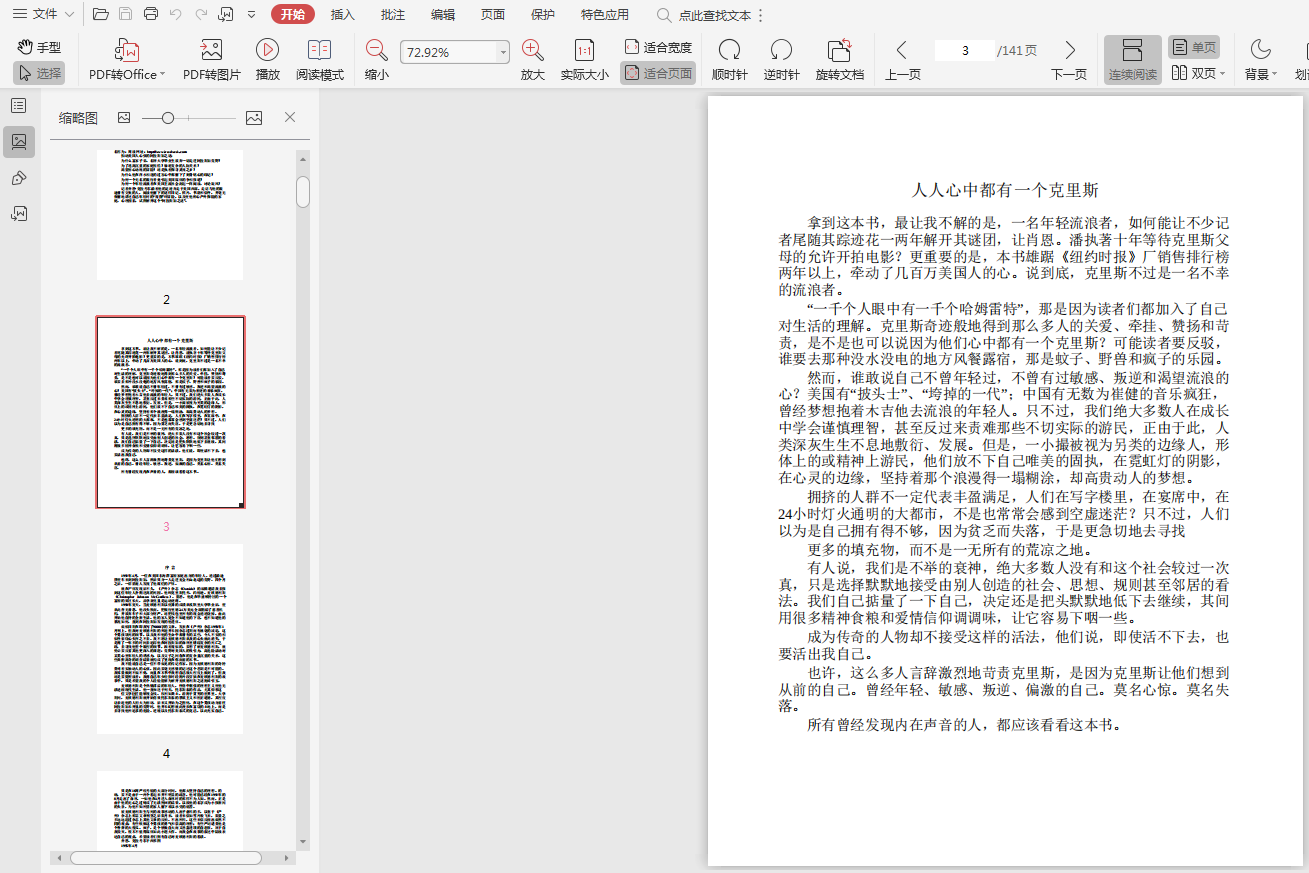Screen dimensions: 1309x873
Task: Open the 背景 background dropdown
Action: click(x=1260, y=59)
